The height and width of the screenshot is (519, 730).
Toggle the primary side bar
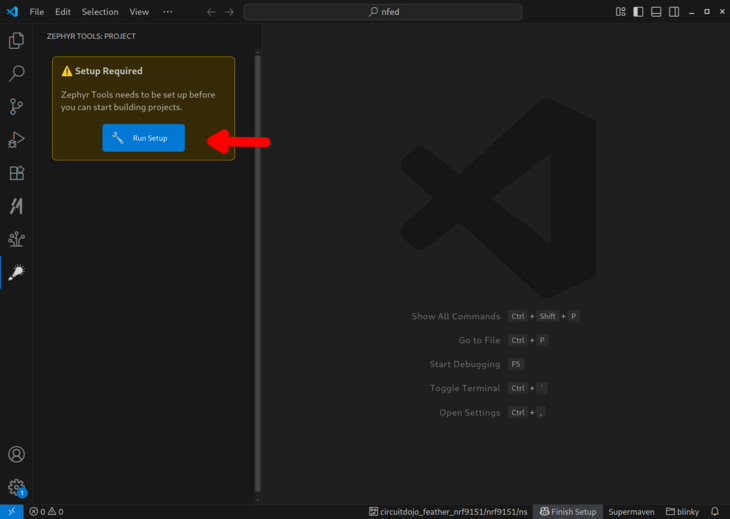[638, 12]
